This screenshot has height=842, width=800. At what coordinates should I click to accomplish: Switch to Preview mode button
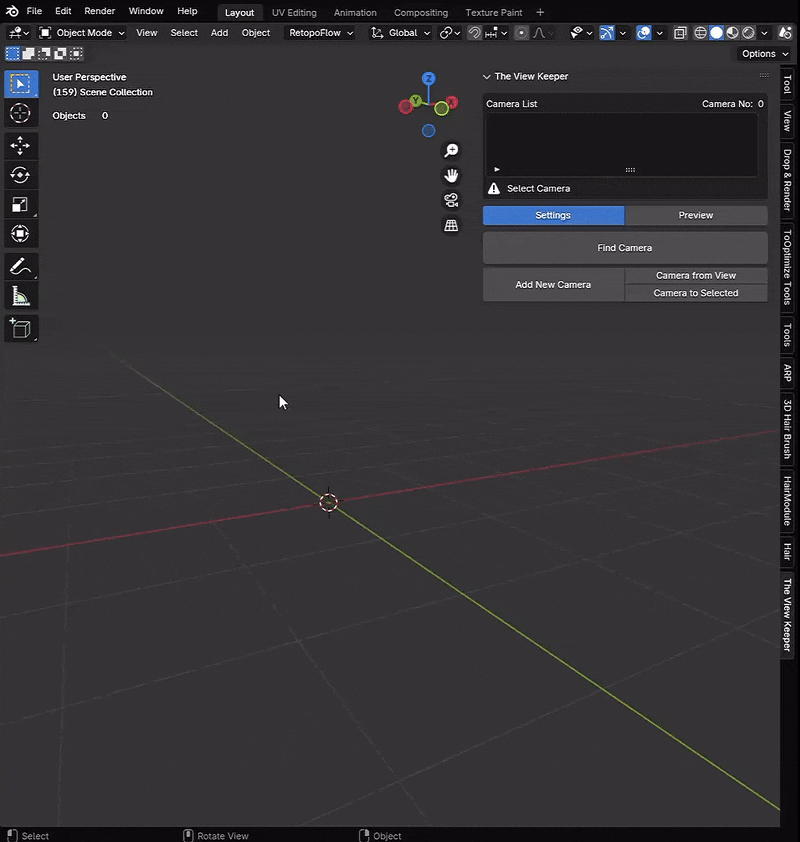pyautogui.click(x=696, y=215)
